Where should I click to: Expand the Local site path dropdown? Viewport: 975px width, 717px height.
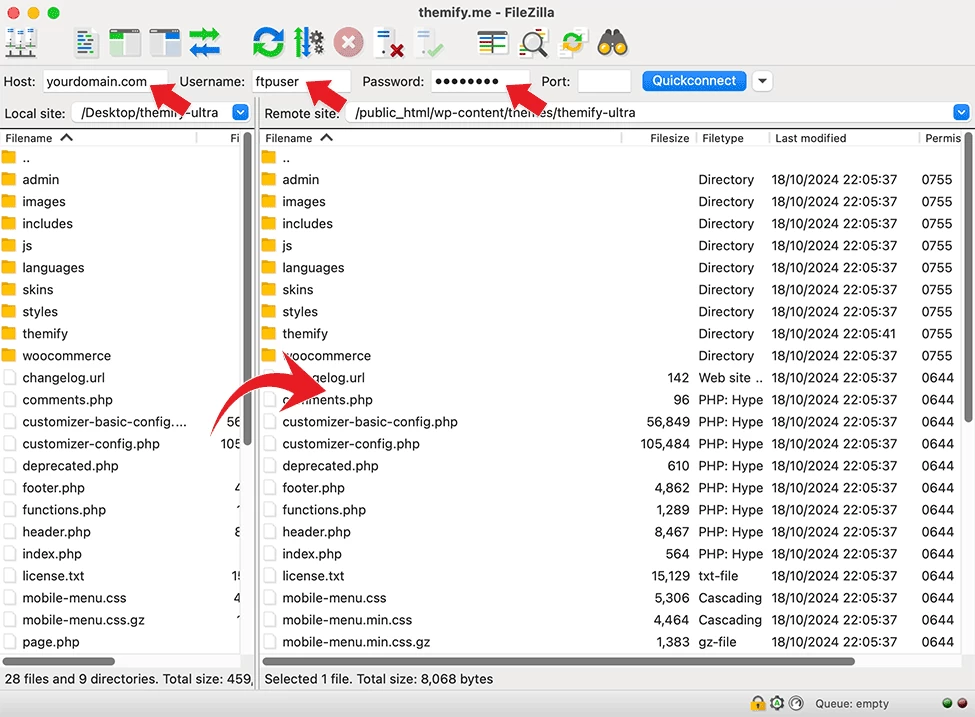point(241,113)
